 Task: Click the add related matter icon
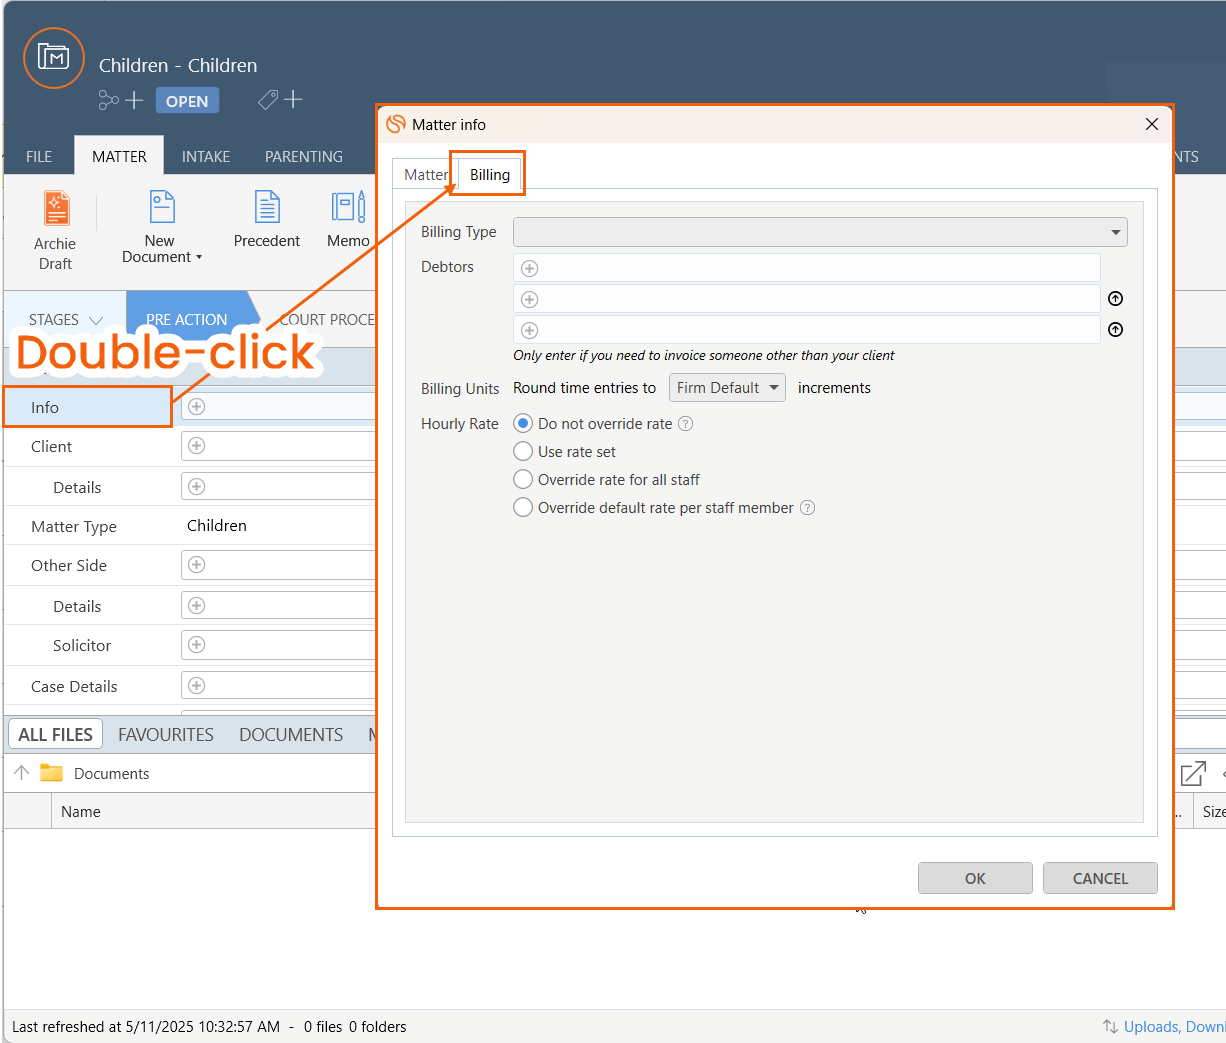tap(121, 100)
